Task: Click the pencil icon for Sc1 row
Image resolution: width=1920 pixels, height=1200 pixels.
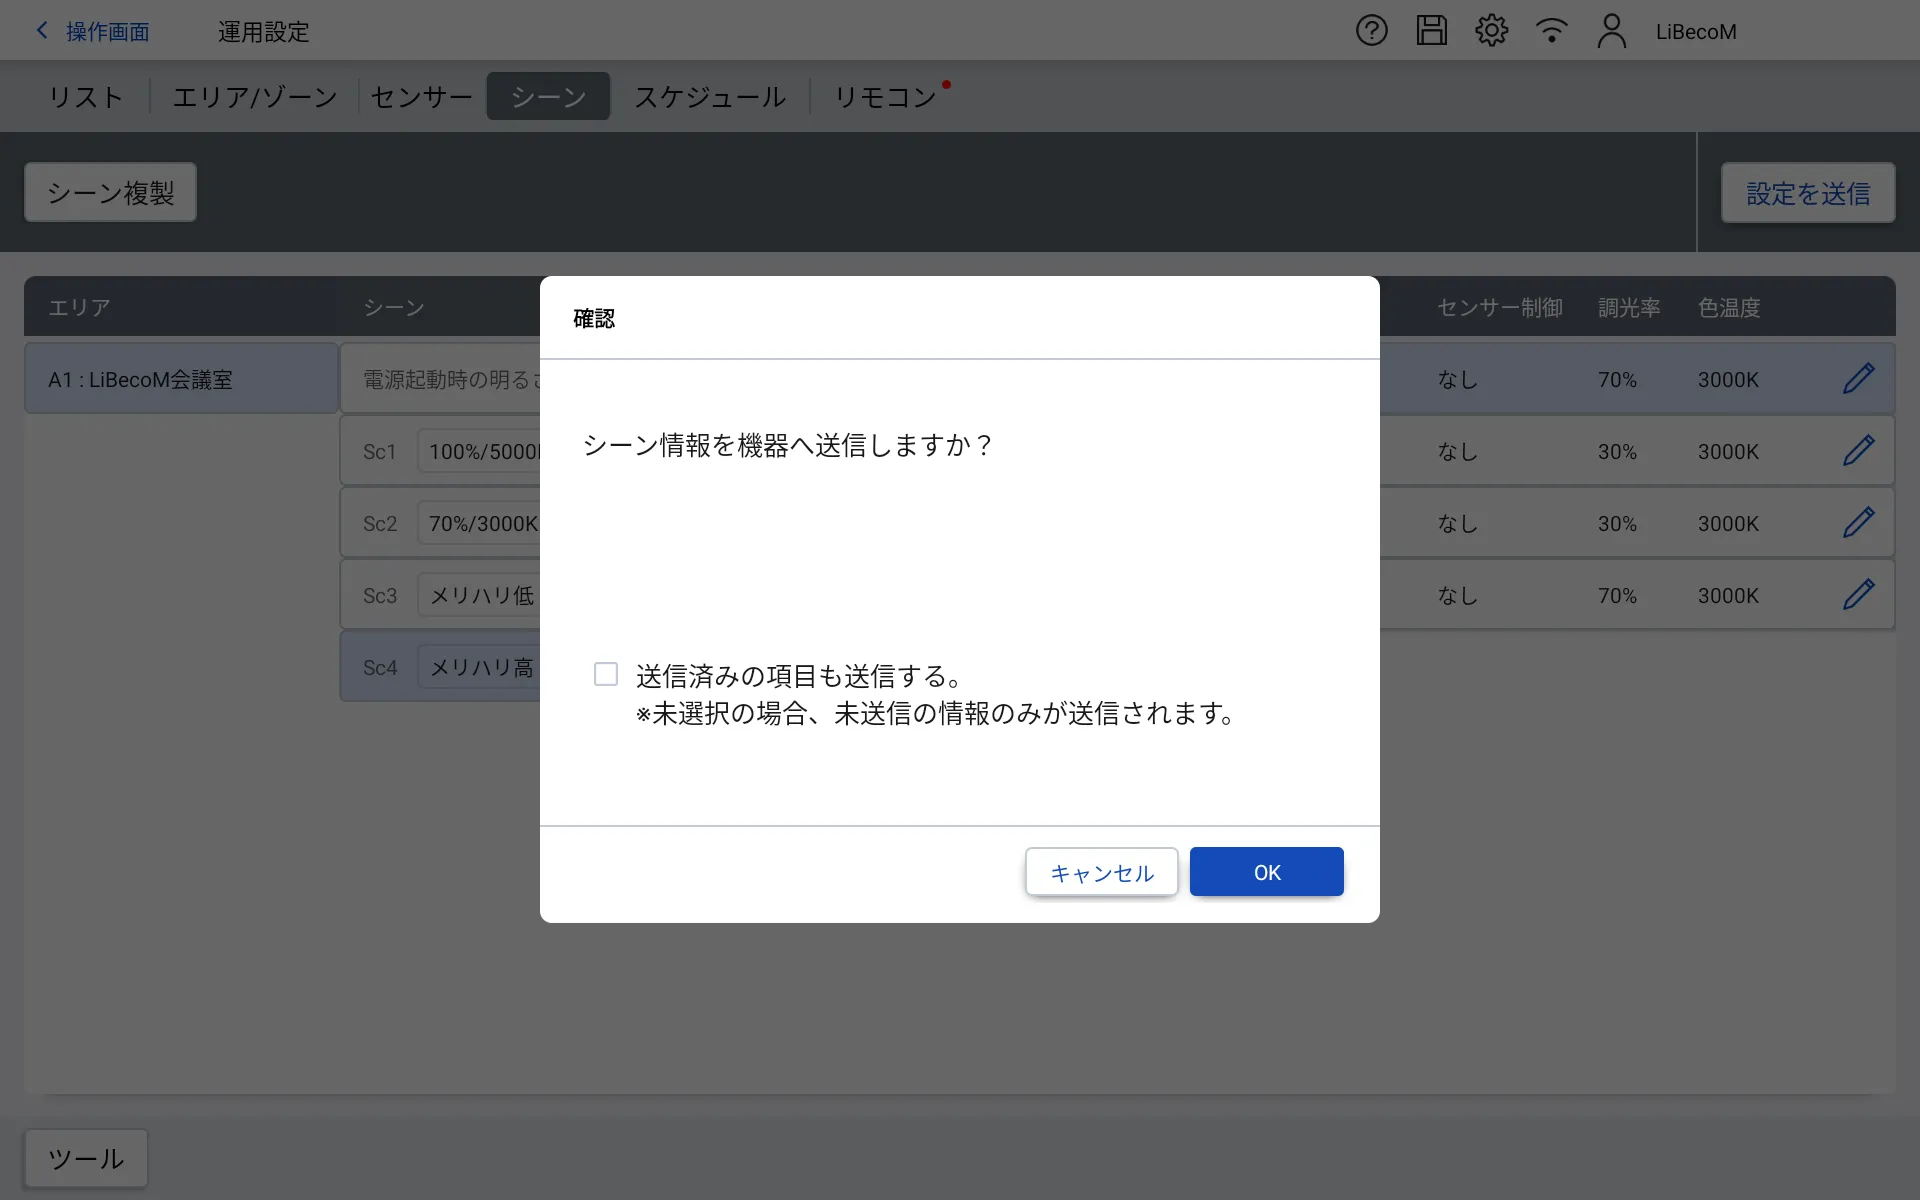Action: (1858, 451)
